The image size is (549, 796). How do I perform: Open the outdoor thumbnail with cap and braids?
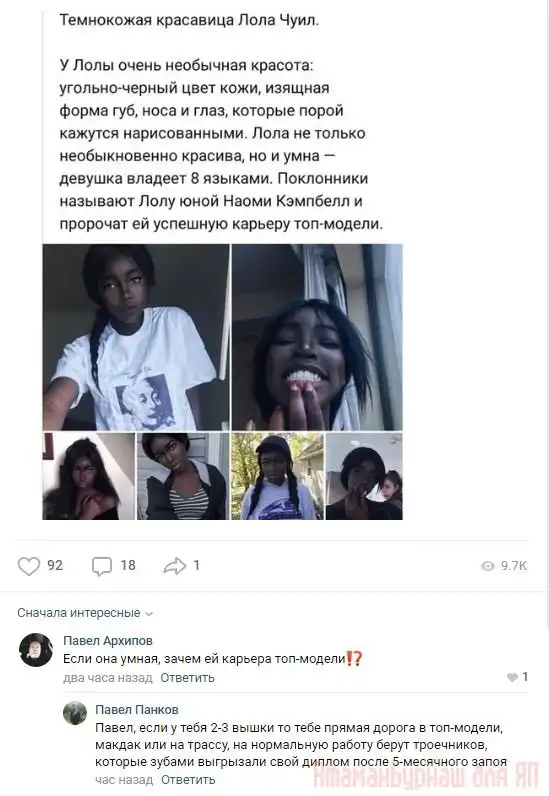(x=277, y=476)
